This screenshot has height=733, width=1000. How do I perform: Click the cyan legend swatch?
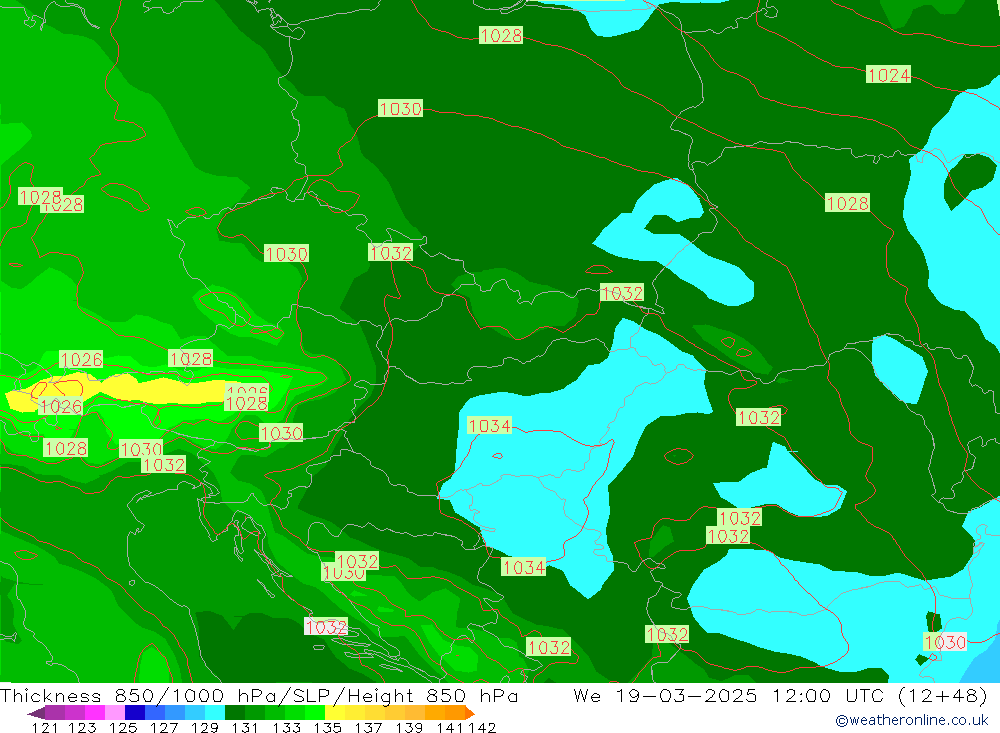(x=215, y=712)
